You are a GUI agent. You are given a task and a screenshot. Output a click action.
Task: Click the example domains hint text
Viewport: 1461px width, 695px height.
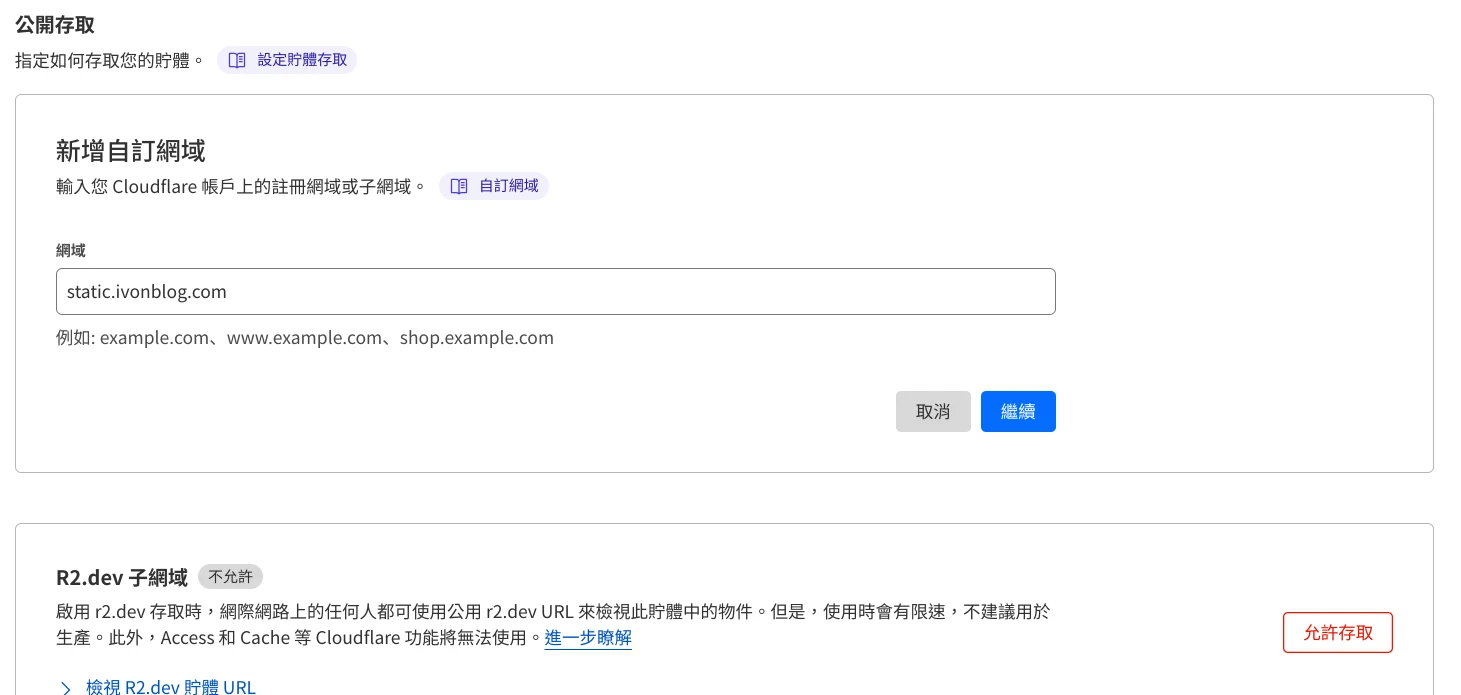[305, 338]
